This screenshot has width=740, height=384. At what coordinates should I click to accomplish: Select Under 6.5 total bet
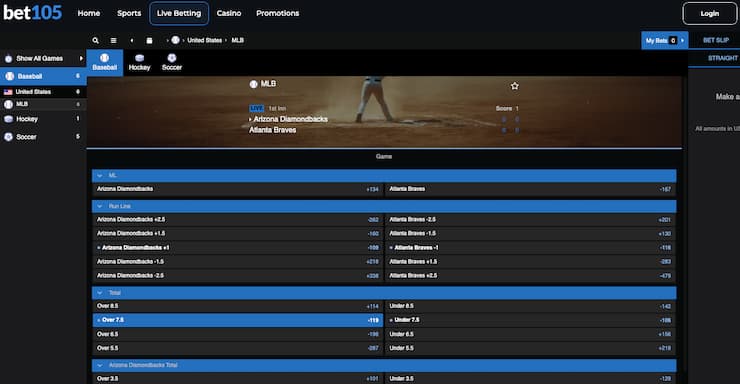pyautogui.click(x=531, y=334)
